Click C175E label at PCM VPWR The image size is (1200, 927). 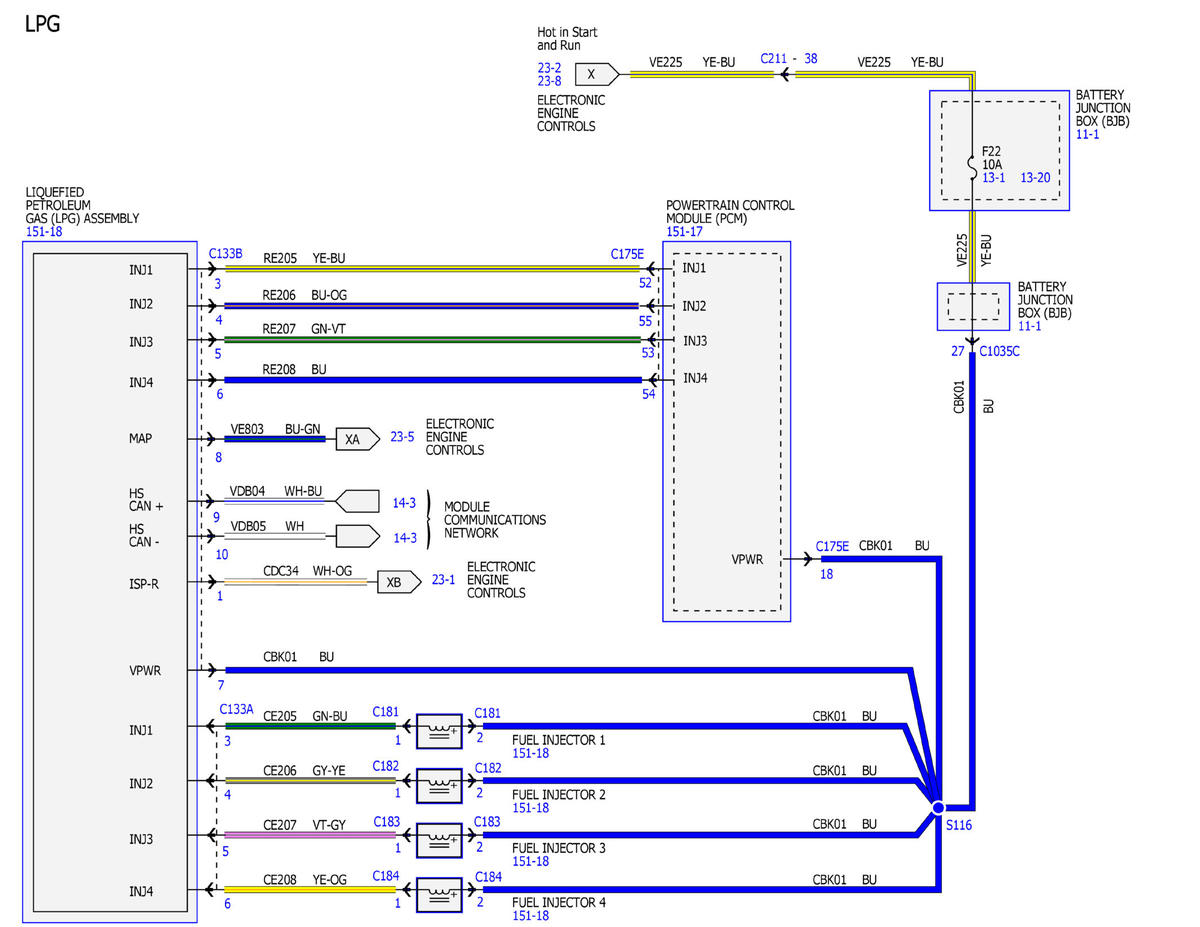pyautogui.click(x=832, y=546)
